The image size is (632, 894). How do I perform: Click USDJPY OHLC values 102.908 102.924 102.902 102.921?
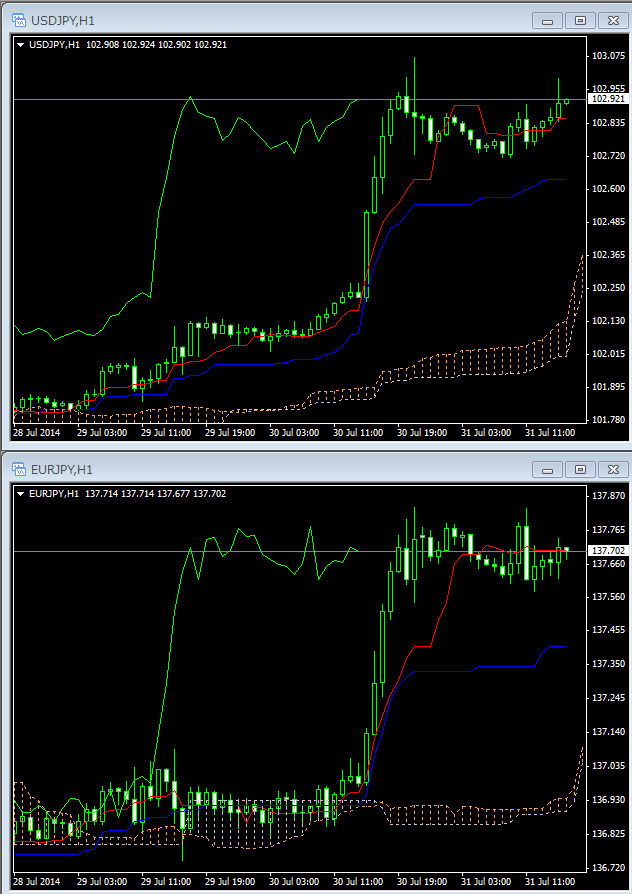[x=156, y=44]
